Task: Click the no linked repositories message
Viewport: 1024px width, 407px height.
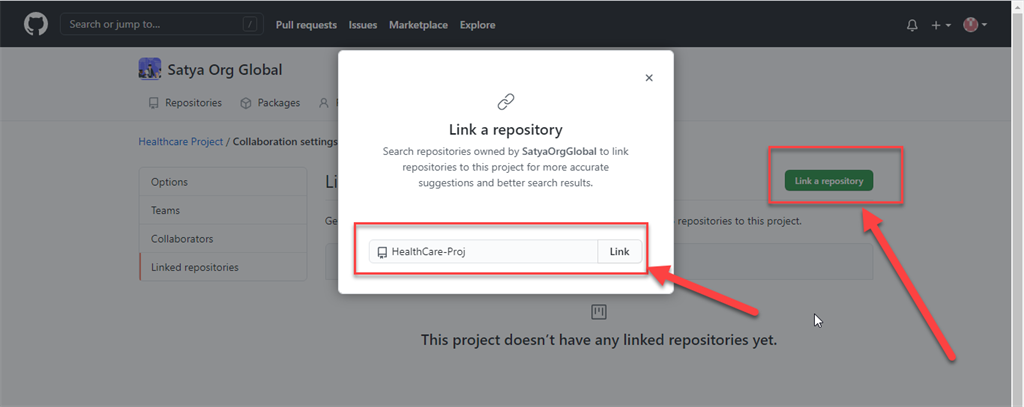Action: click(599, 340)
